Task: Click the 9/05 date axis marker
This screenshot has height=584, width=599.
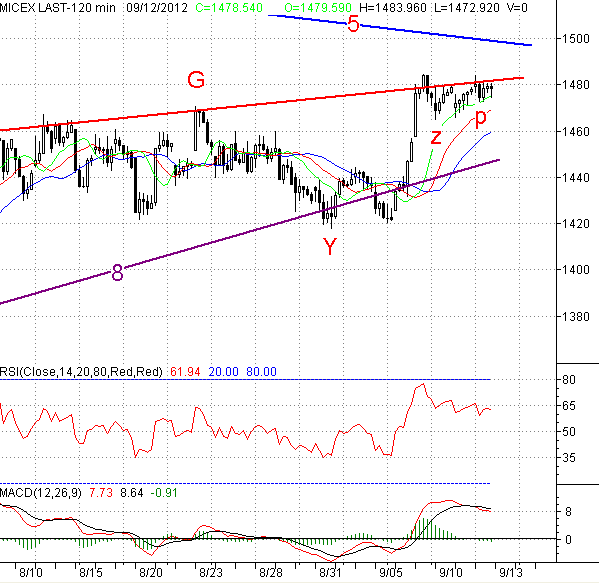Action: click(391, 573)
